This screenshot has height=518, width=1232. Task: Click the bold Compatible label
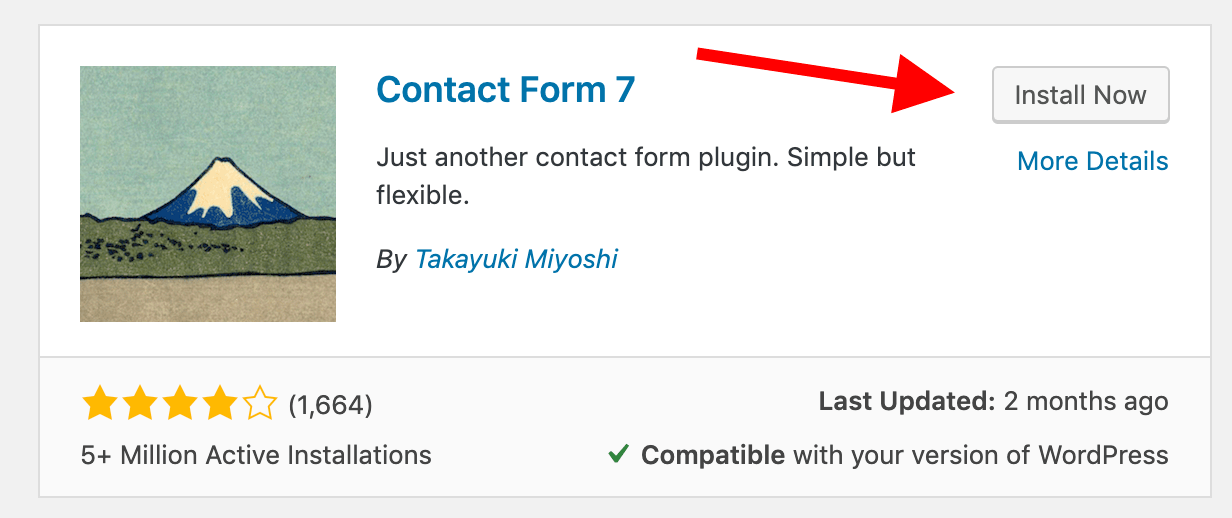[x=713, y=456]
